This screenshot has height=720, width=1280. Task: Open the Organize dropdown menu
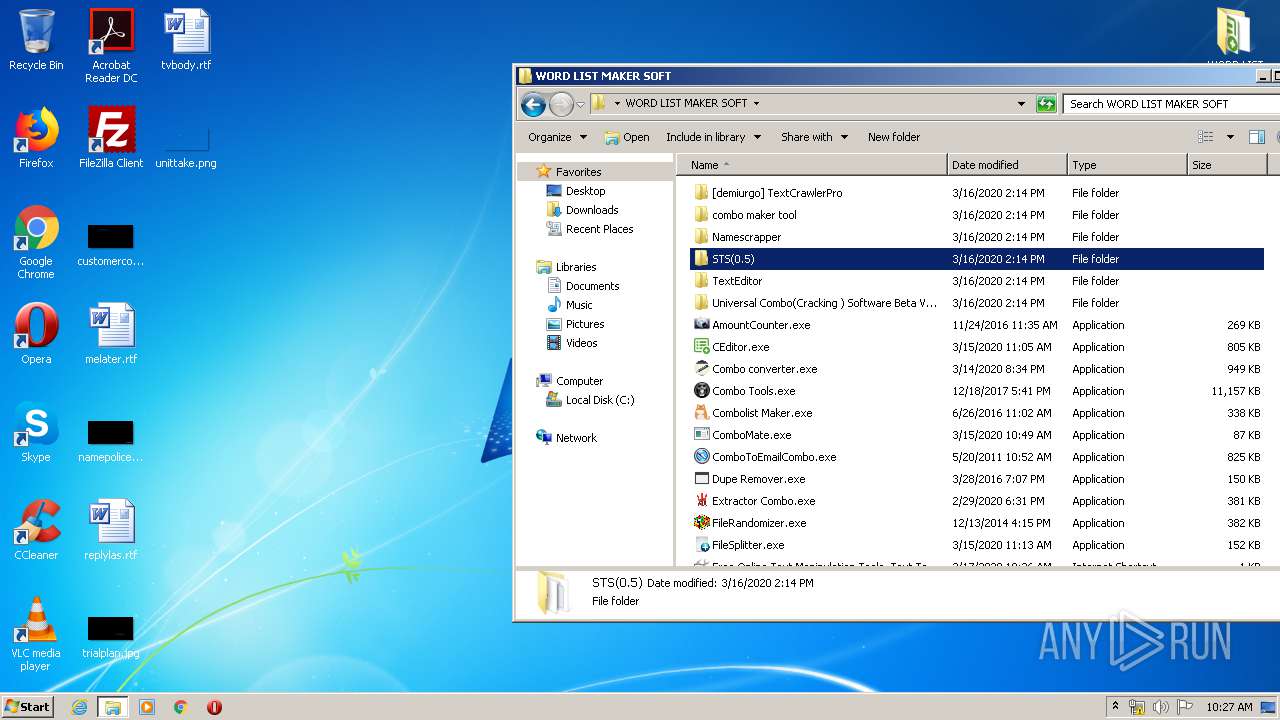point(558,137)
